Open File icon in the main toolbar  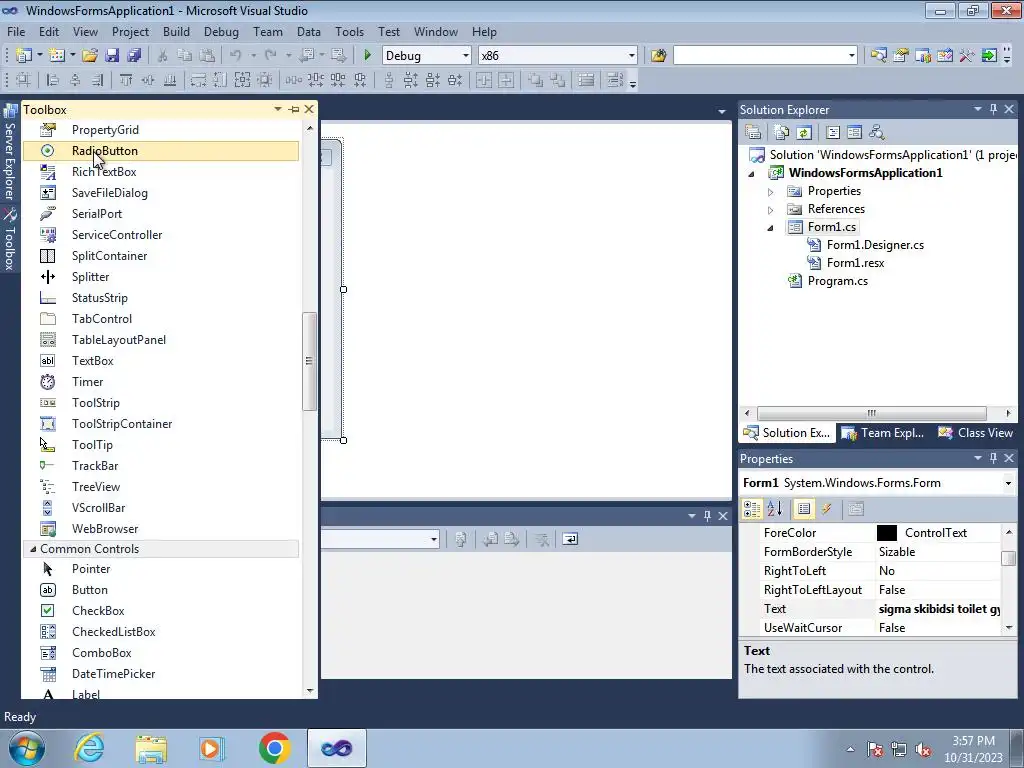(90, 56)
